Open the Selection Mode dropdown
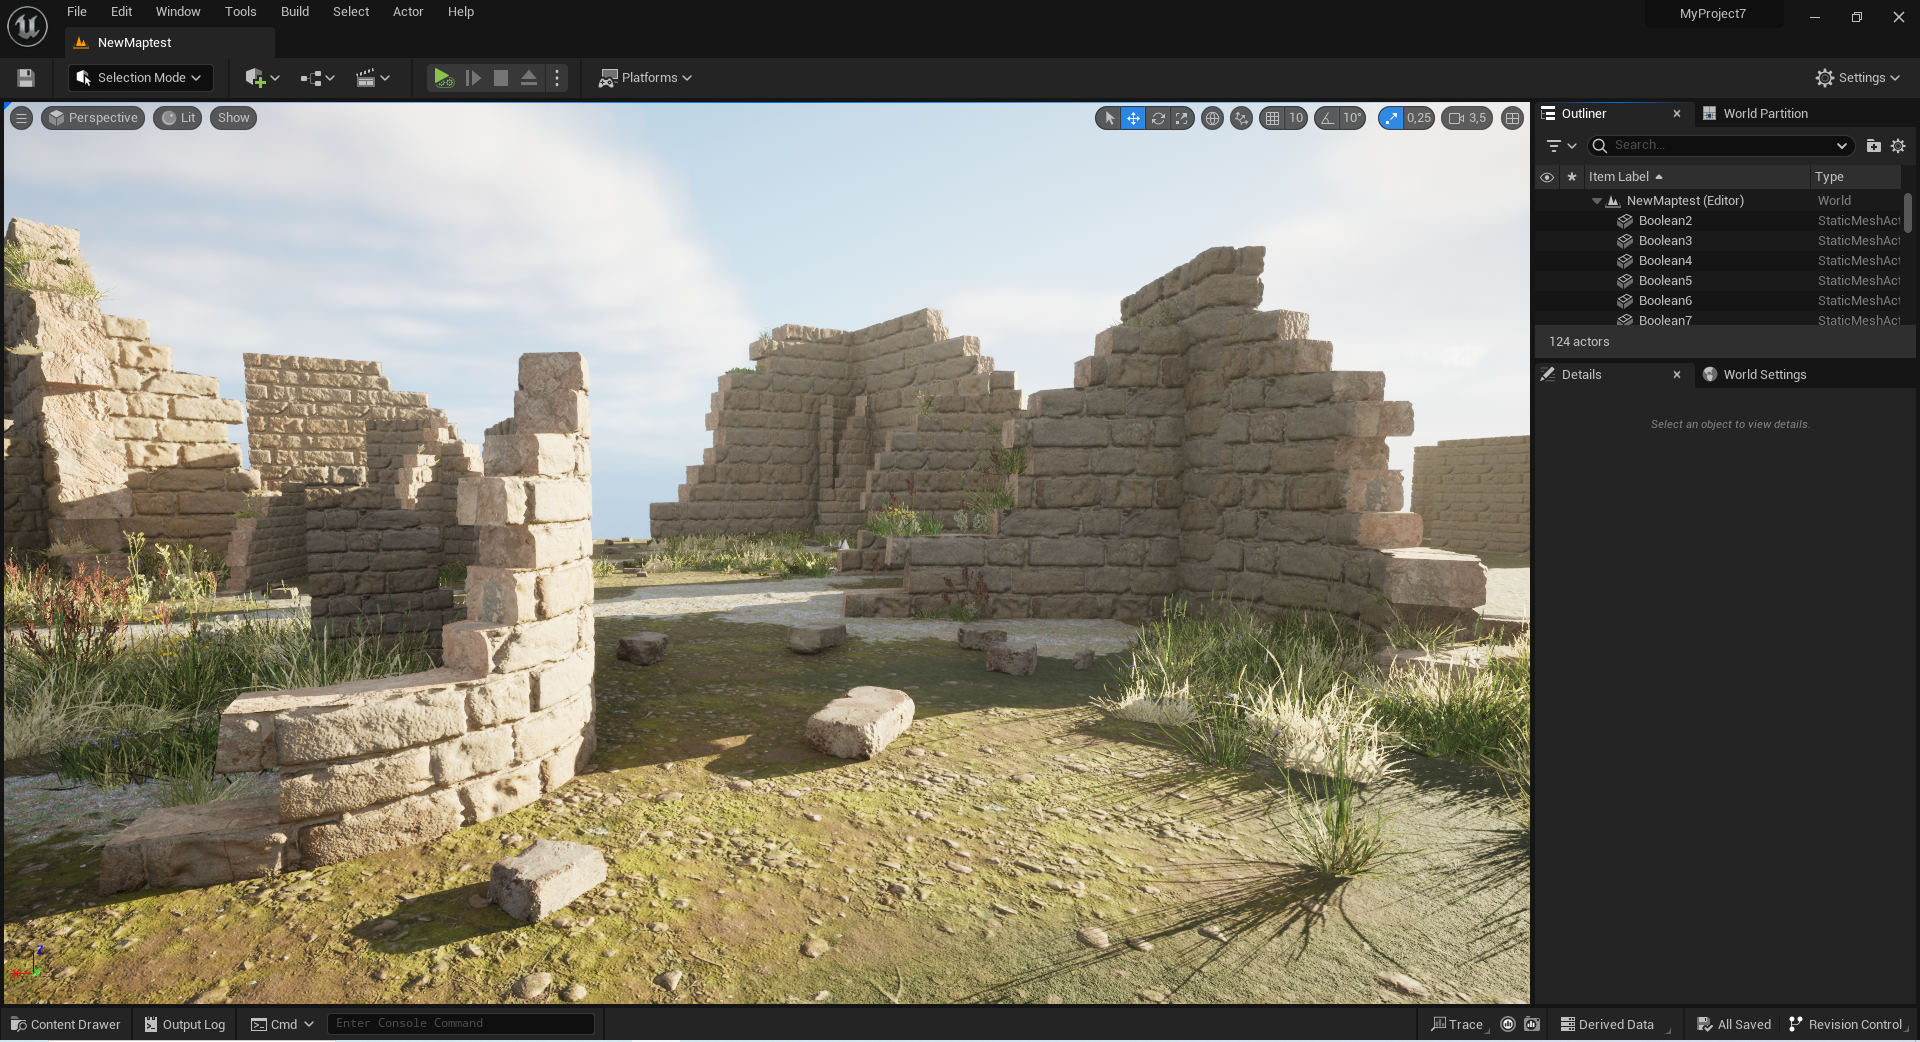The image size is (1920, 1042). (x=140, y=78)
